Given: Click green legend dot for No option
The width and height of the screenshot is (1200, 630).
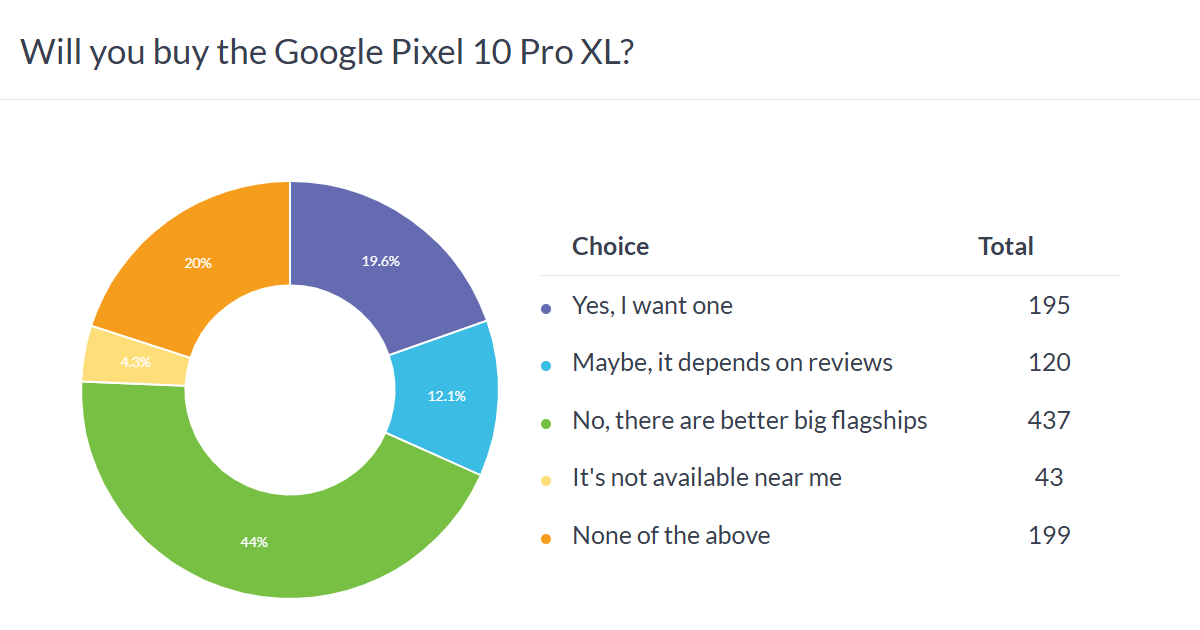Looking at the screenshot, I should pyautogui.click(x=546, y=424).
